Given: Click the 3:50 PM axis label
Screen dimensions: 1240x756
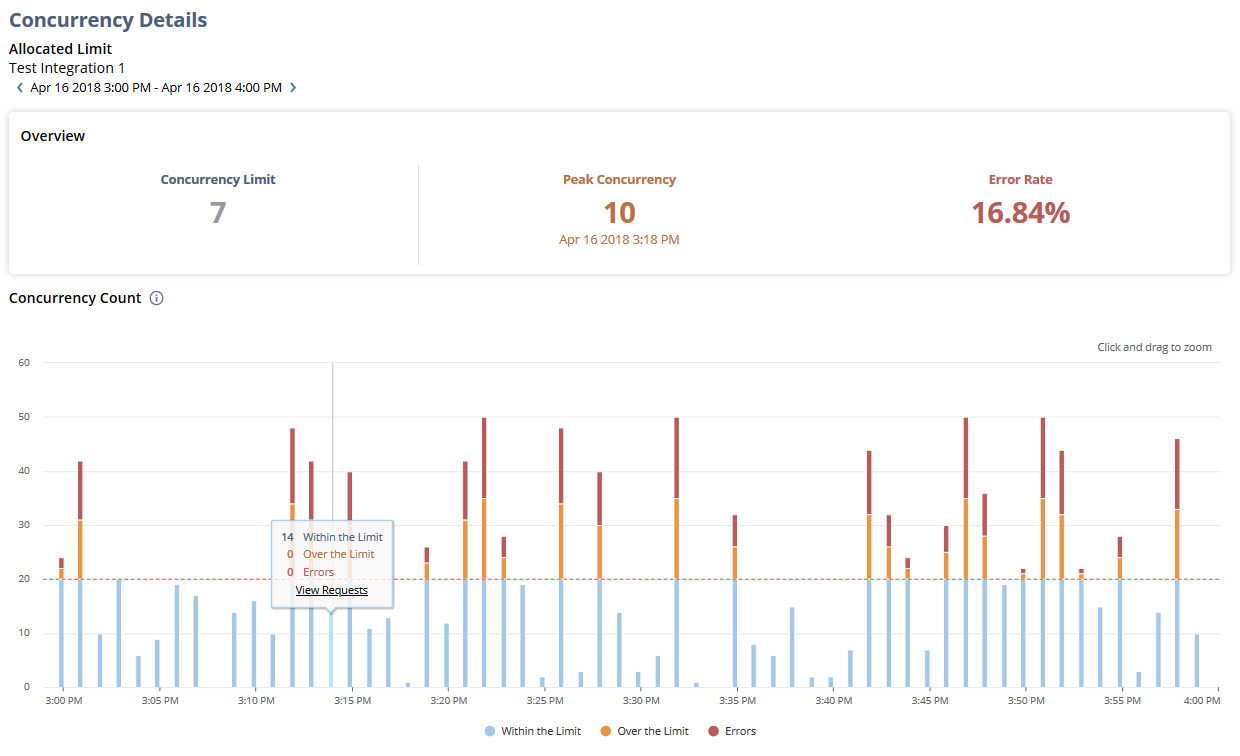Looking at the screenshot, I should click(1025, 701).
